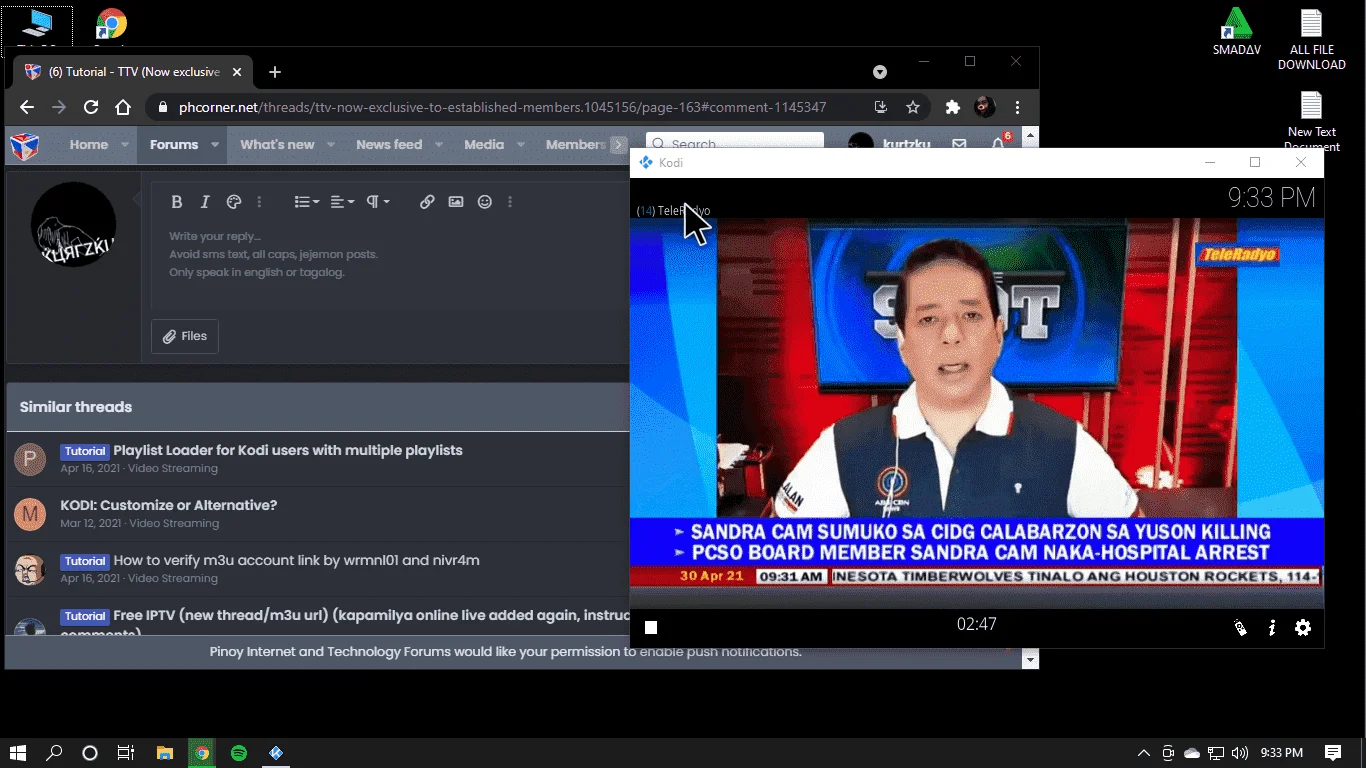Open File Explorer from the taskbar
The width and height of the screenshot is (1366, 768).
(165, 753)
